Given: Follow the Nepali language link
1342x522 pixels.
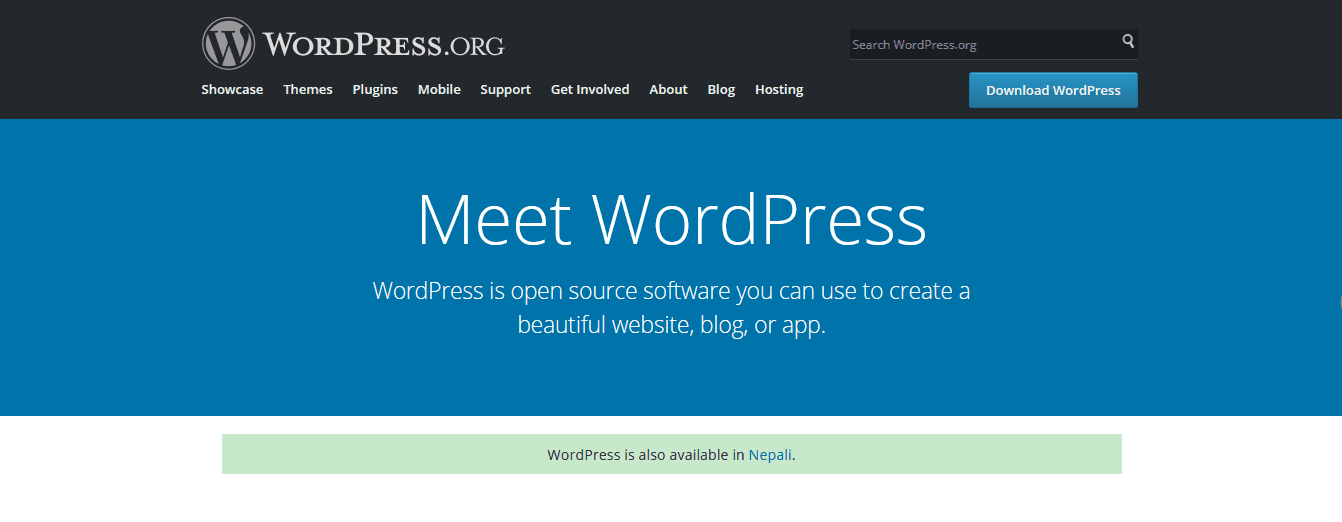Looking at the screenshot, I should click(770, 455).
